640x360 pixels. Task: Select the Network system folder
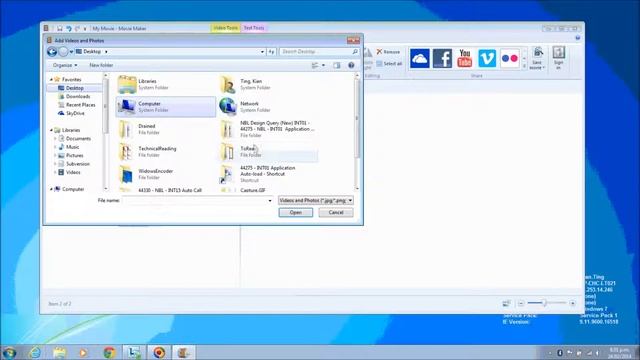[267, 107]
